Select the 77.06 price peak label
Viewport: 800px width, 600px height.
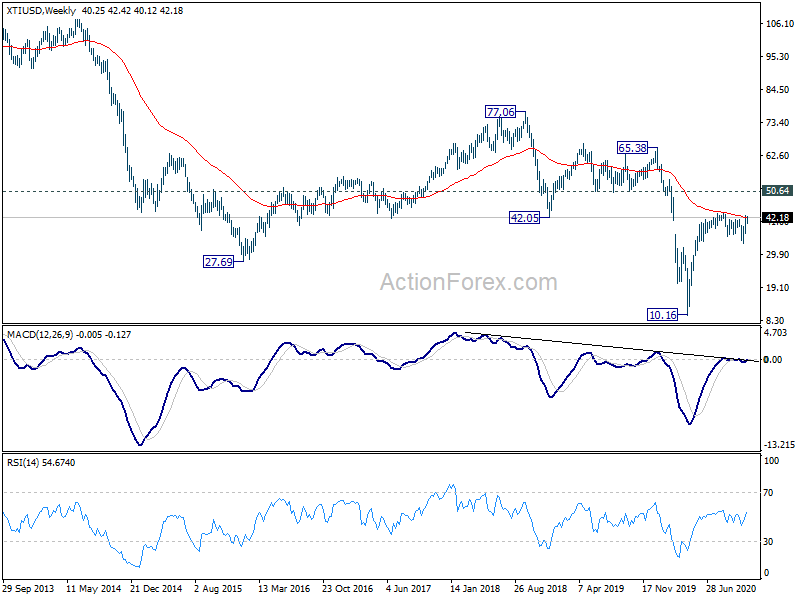click(x=501, y=112)
